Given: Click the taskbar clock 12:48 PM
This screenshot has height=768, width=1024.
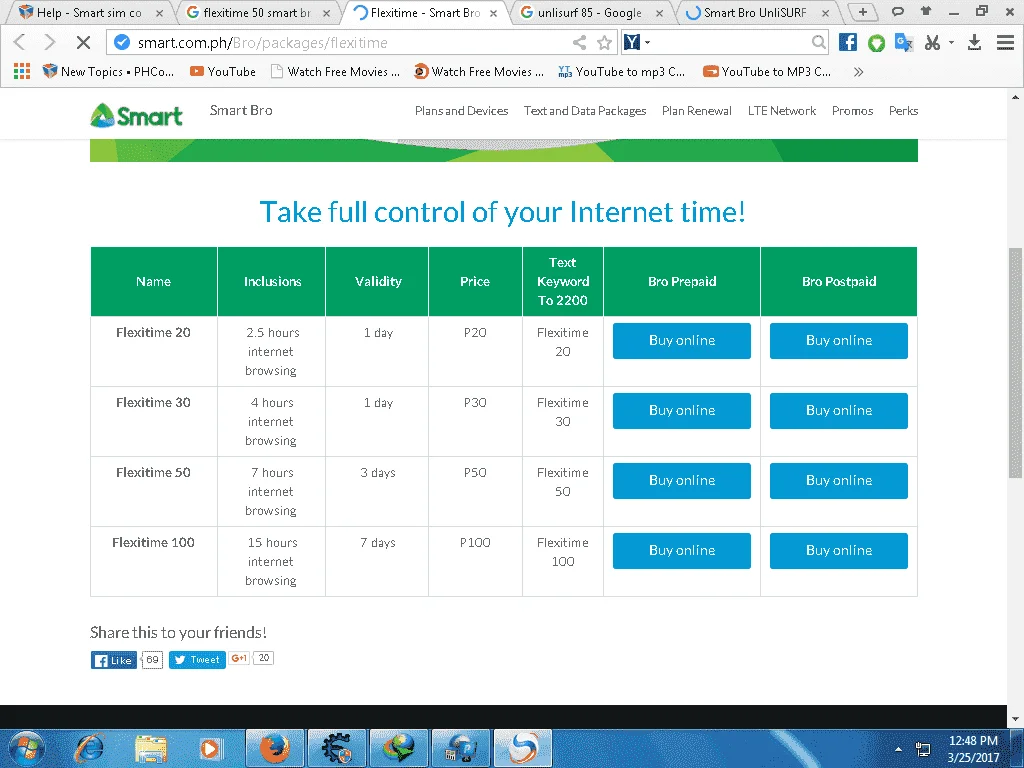Looking at the screenshot, I should tap(972, 741).
